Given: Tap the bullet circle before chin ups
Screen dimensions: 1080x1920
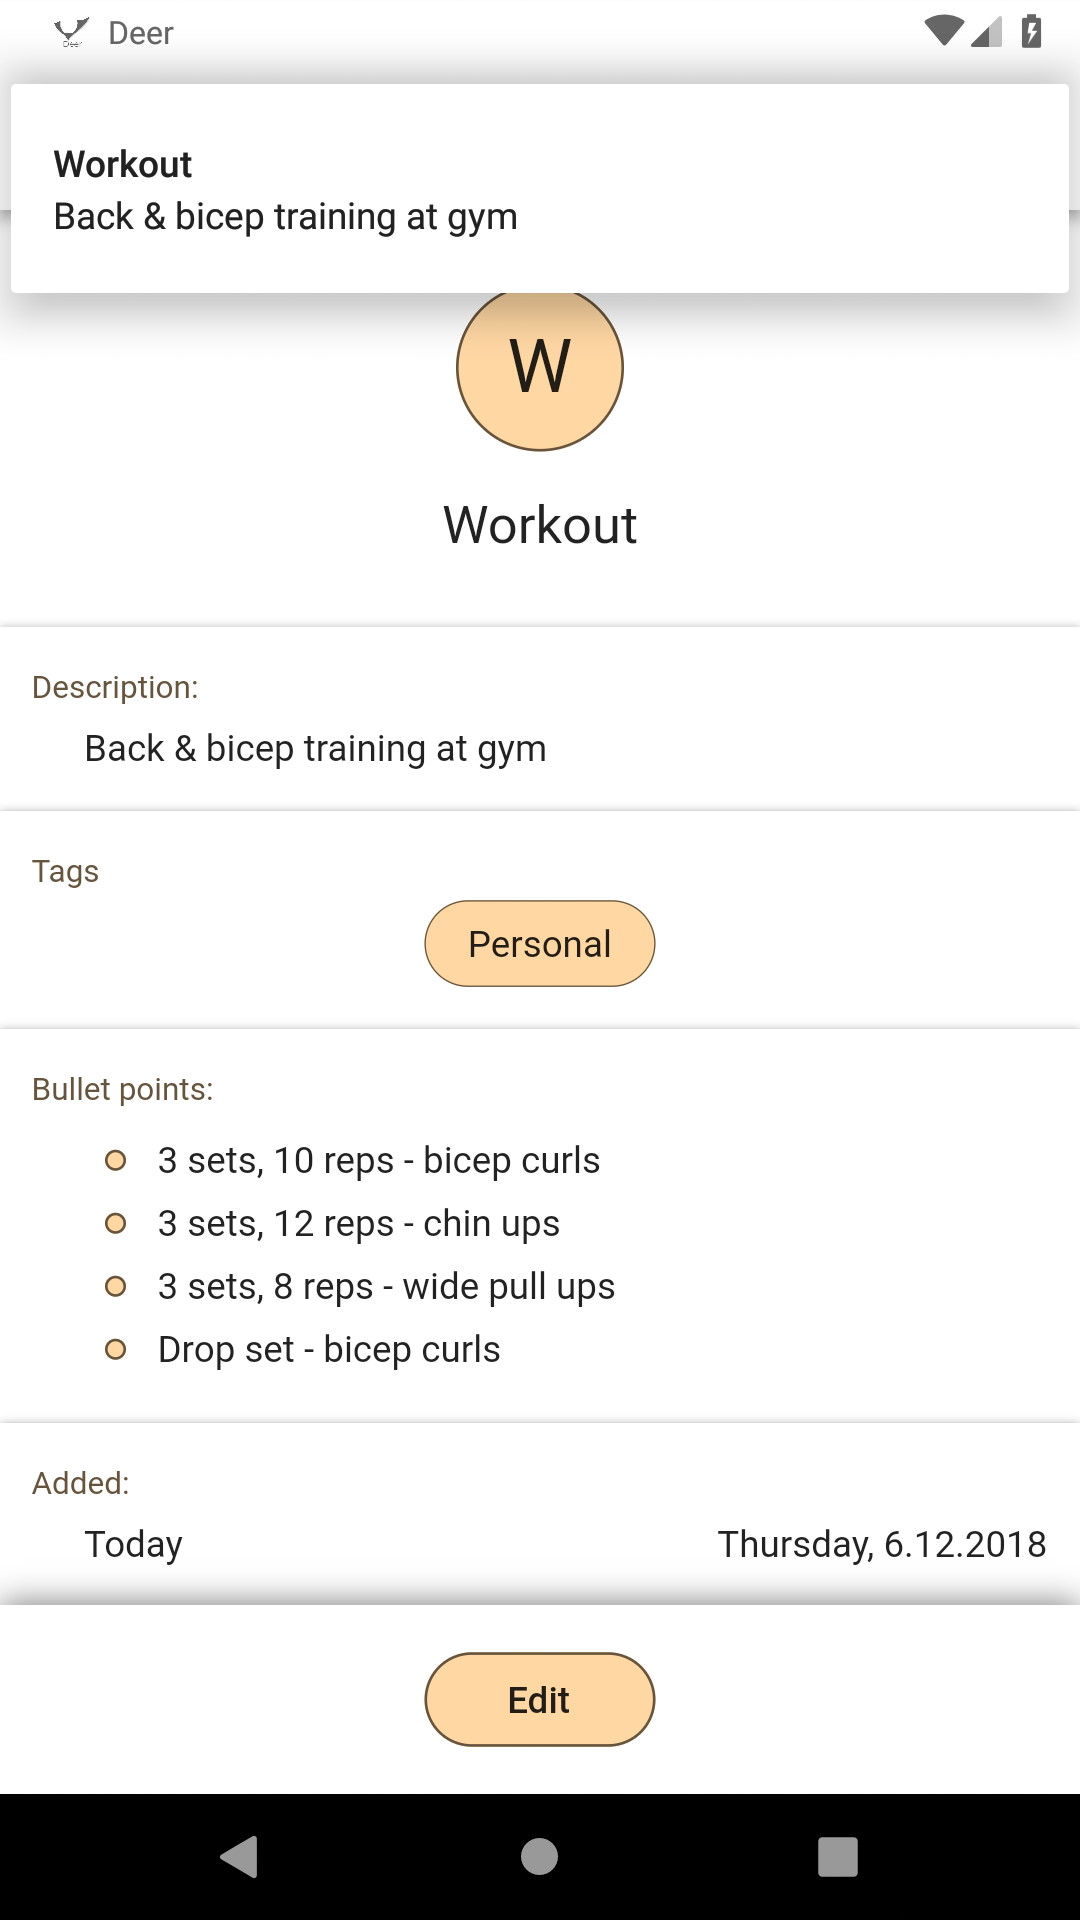Looking at the screenshot, I should [x=116, y=1223].
